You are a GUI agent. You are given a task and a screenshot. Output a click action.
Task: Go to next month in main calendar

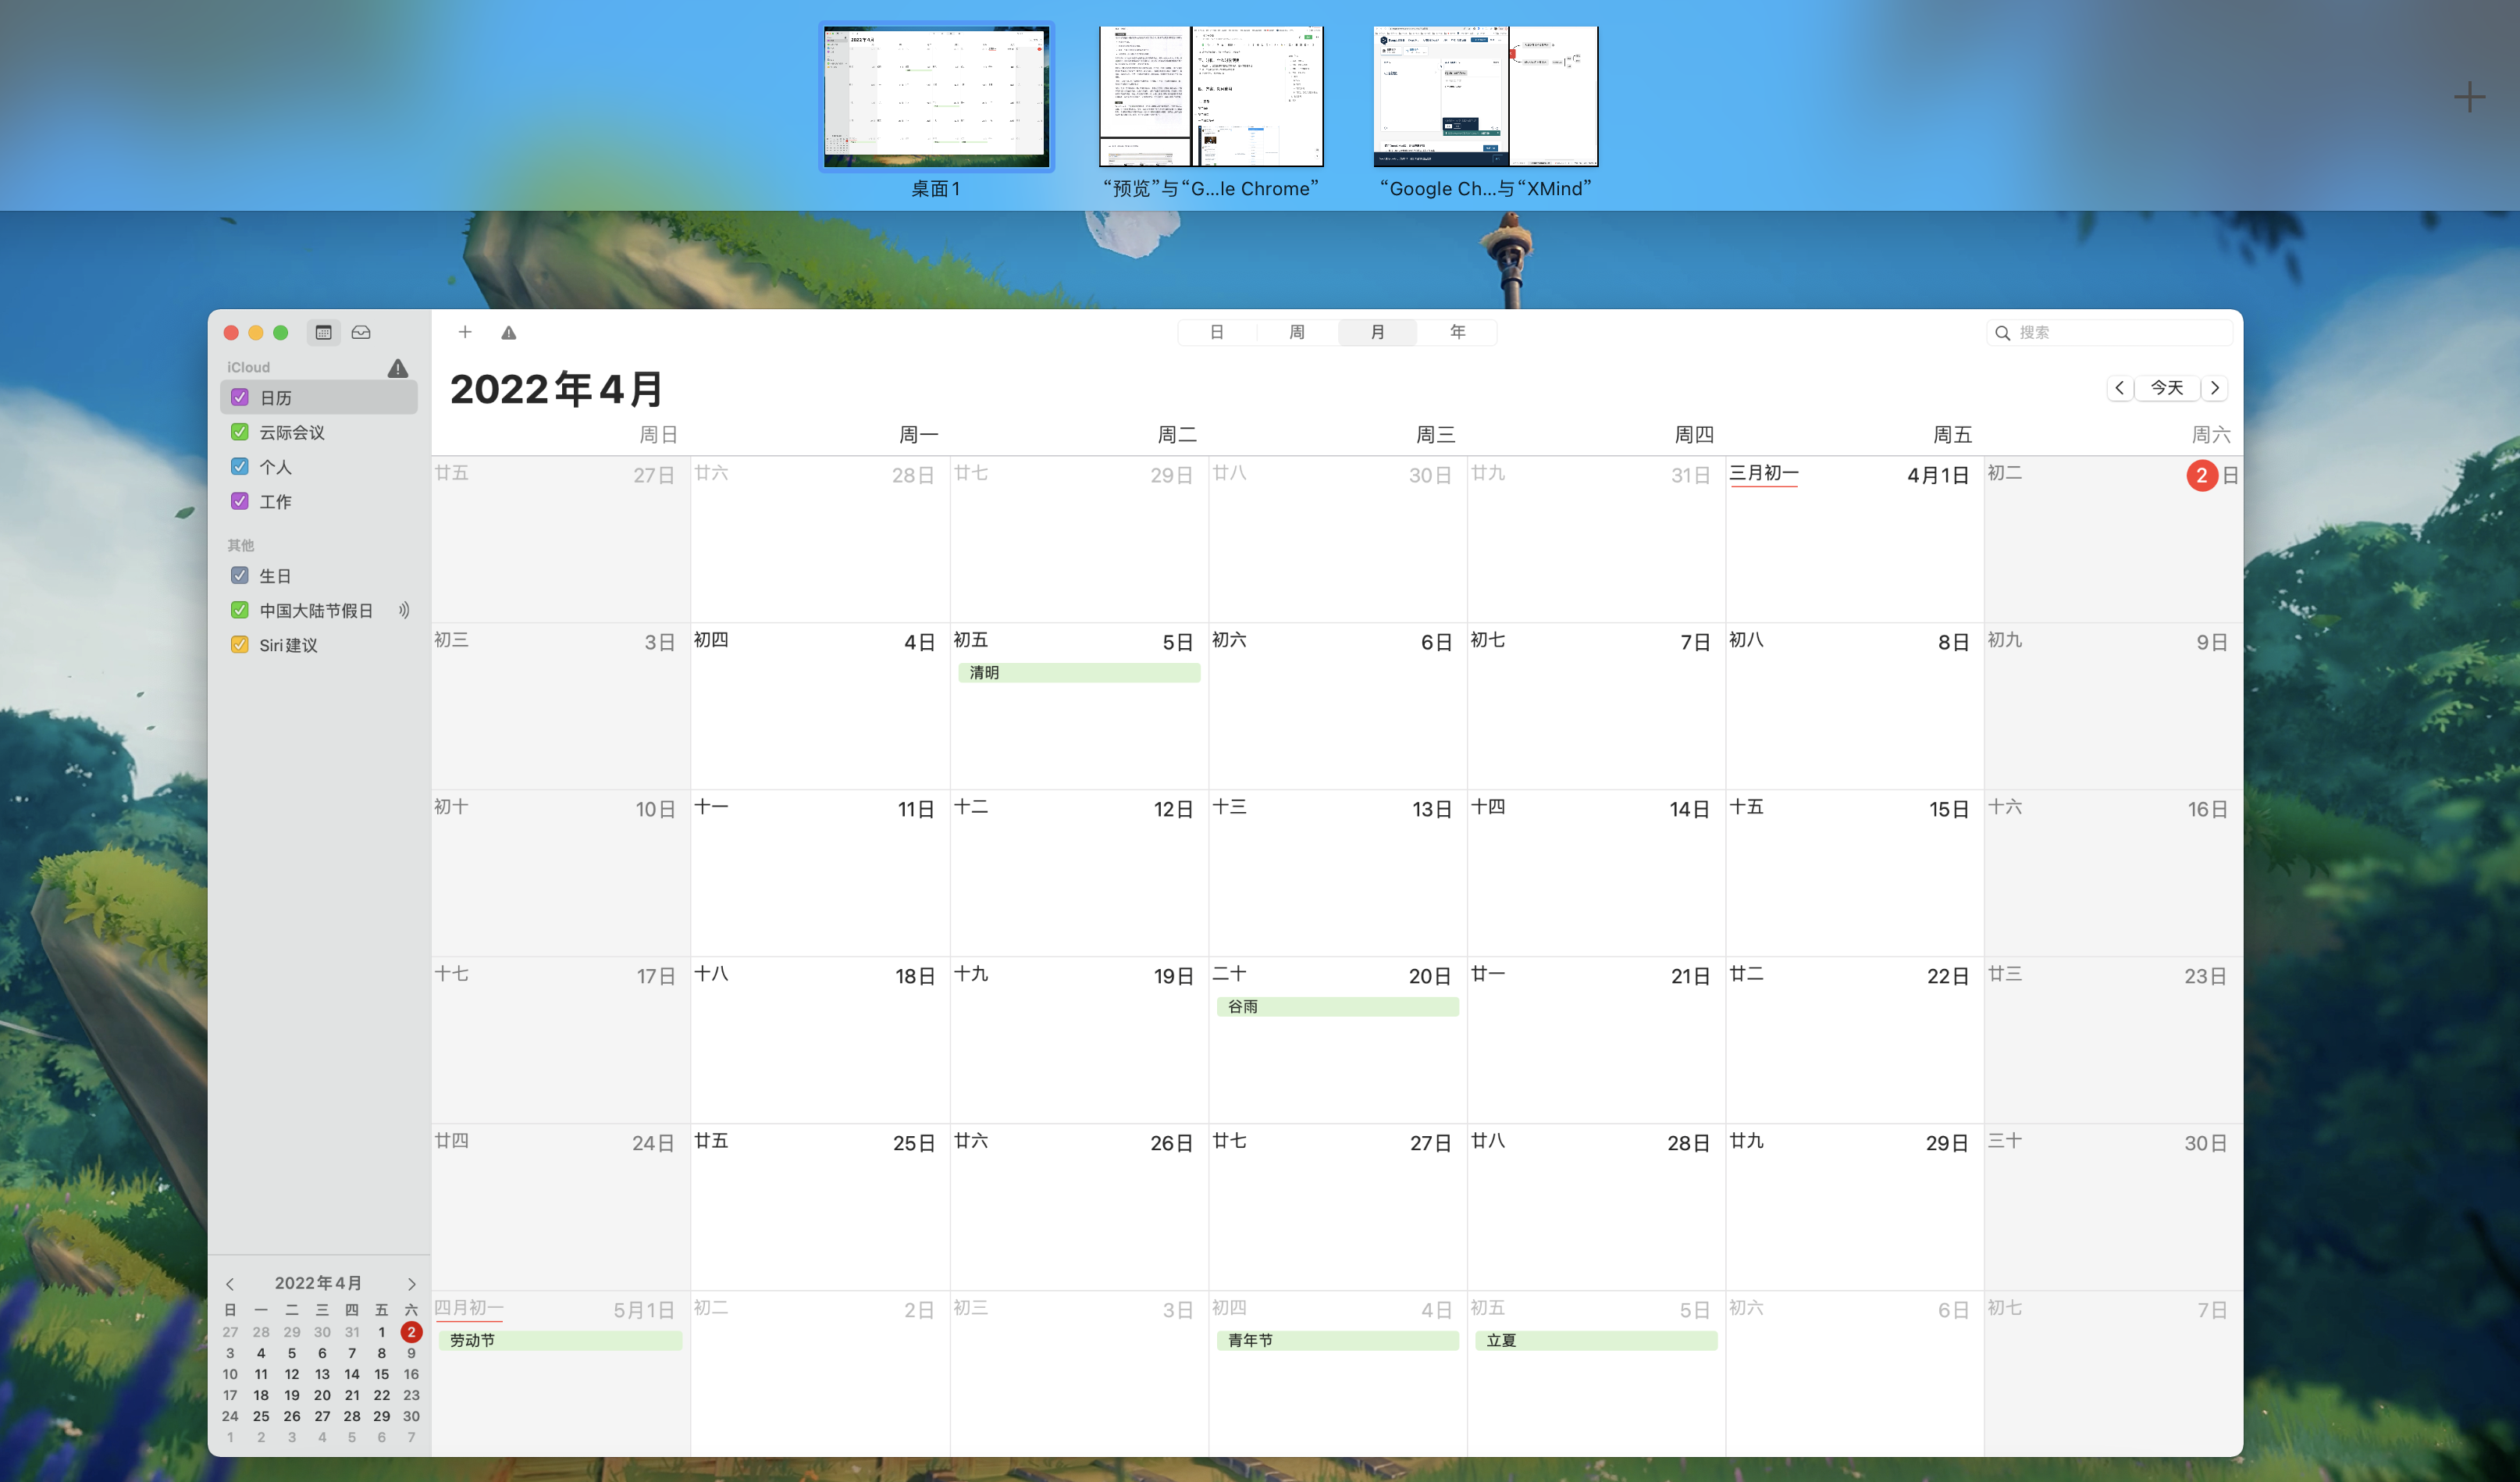pyautogui.click(x=2215, y=388)
